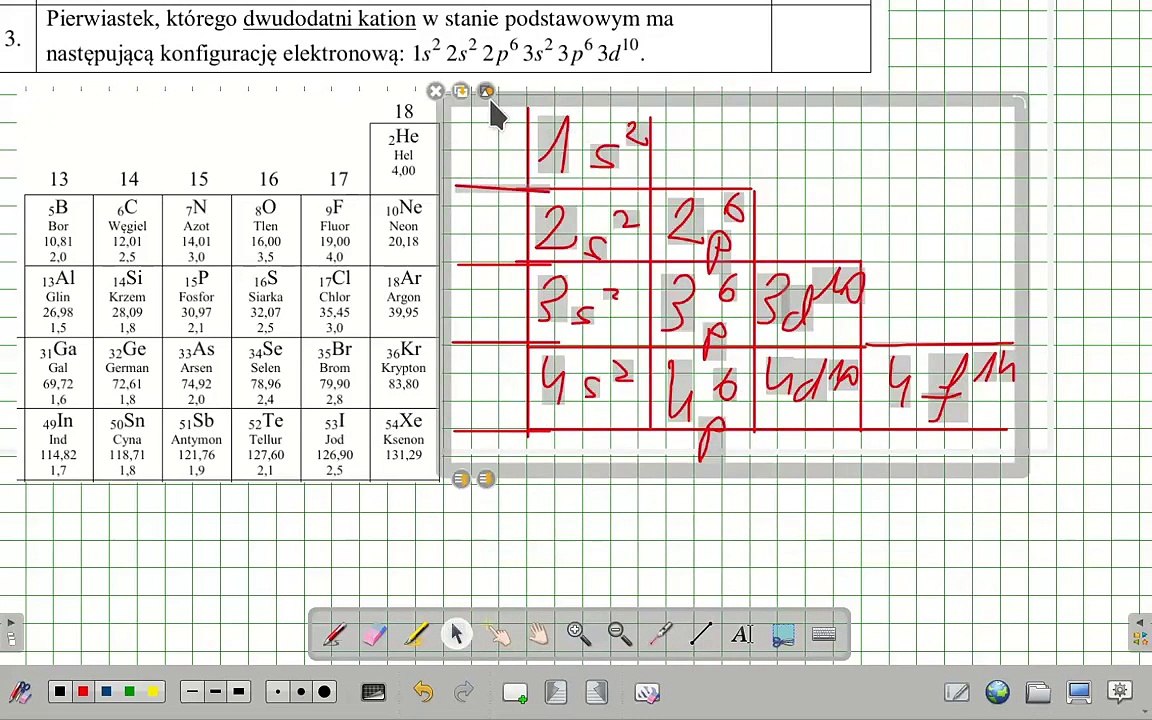The image size is (1152, 720).
Task: Open the gear application menu
Action: coord(1120,692)
